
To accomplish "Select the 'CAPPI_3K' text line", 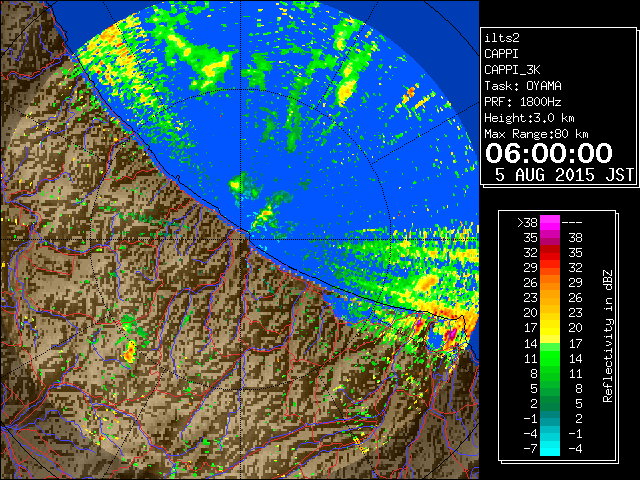I will tap(512, 70).
